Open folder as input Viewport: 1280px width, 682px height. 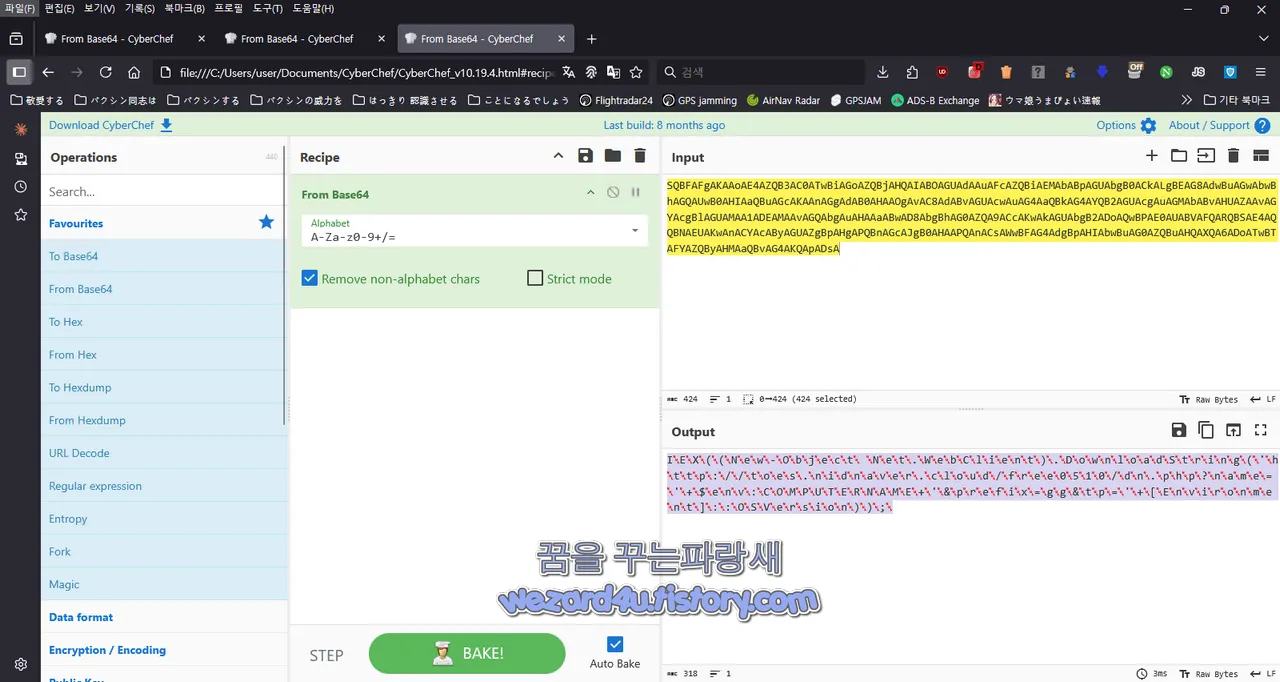(1179, 156)
